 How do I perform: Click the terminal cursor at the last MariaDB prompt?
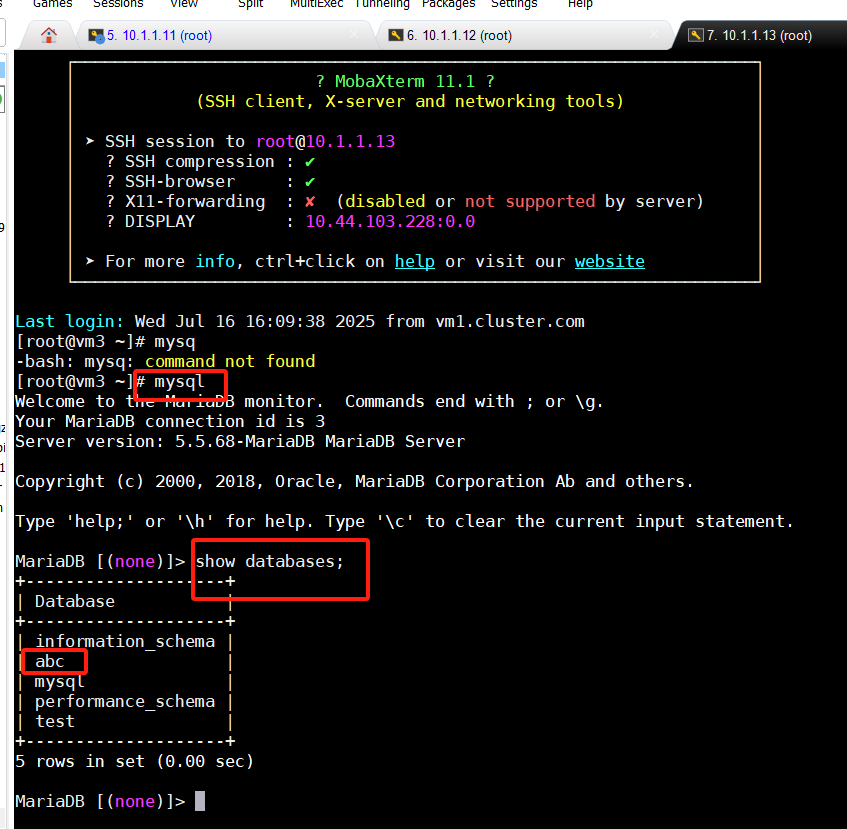tap(200, 801)
